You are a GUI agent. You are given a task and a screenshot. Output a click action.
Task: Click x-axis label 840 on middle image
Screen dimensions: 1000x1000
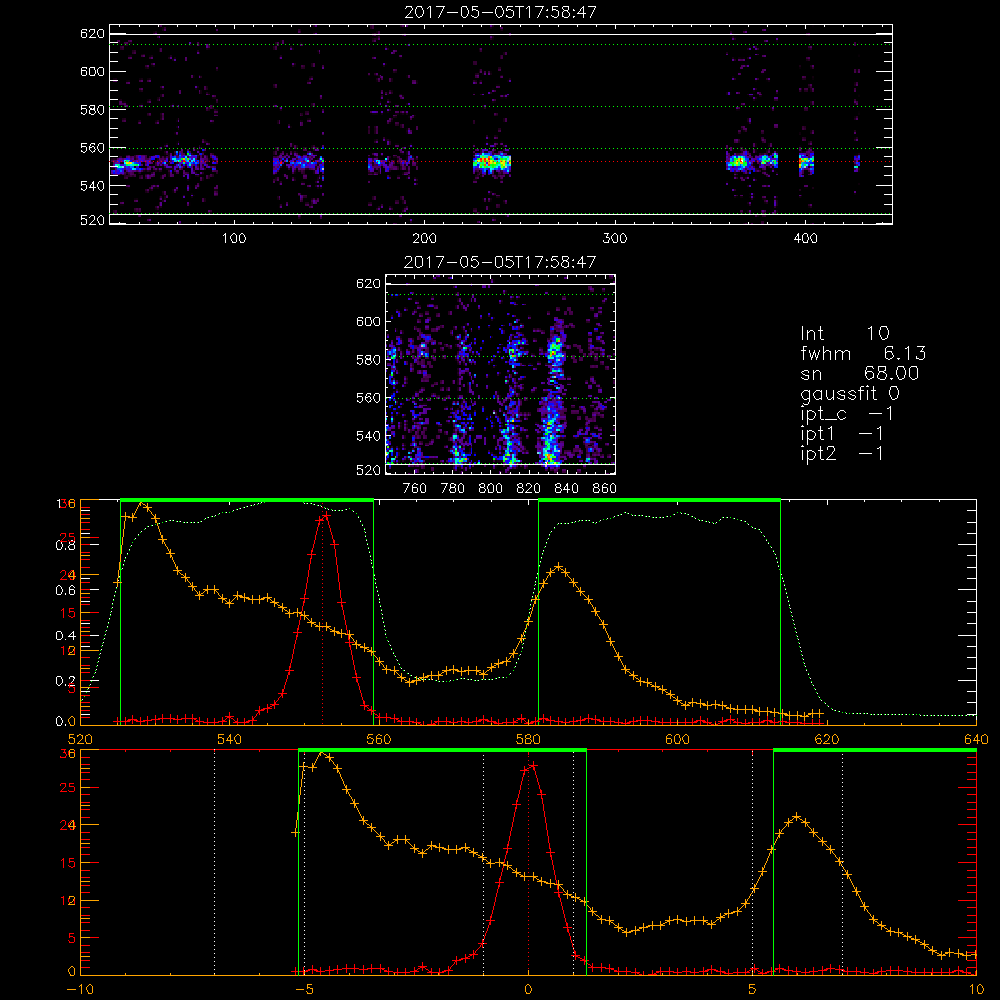[566, 489]
